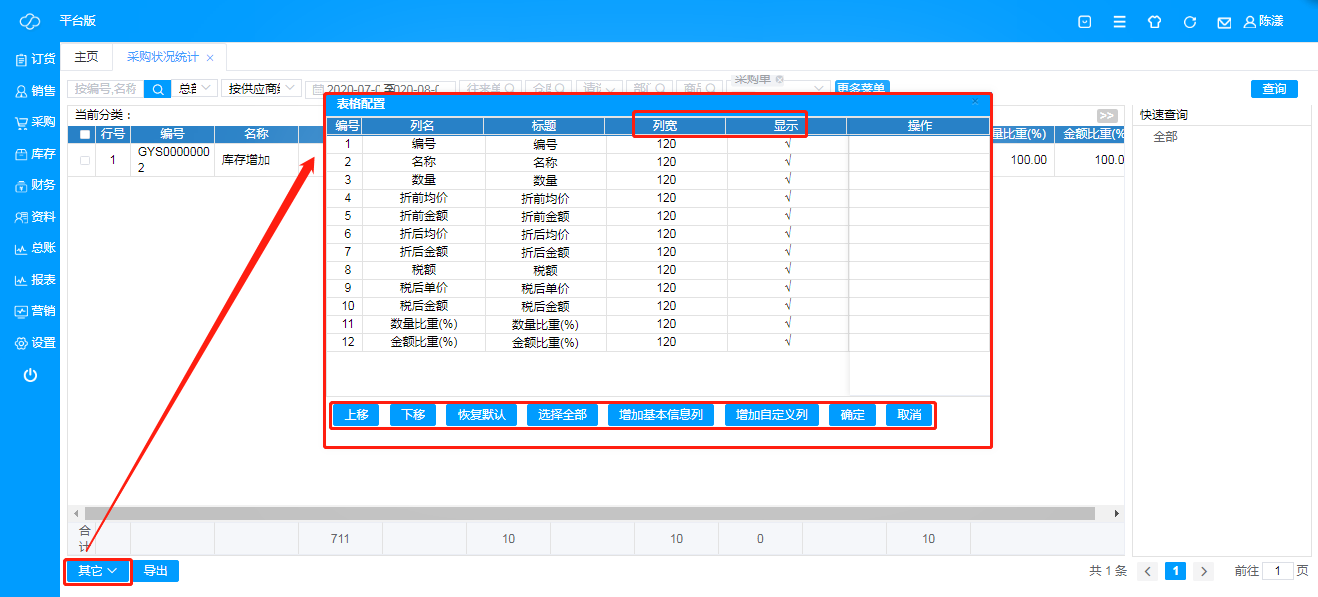Viewport: 1318px width, 597px height.
Task: Go to next page with right arrow
Action: click(1204, 571)
